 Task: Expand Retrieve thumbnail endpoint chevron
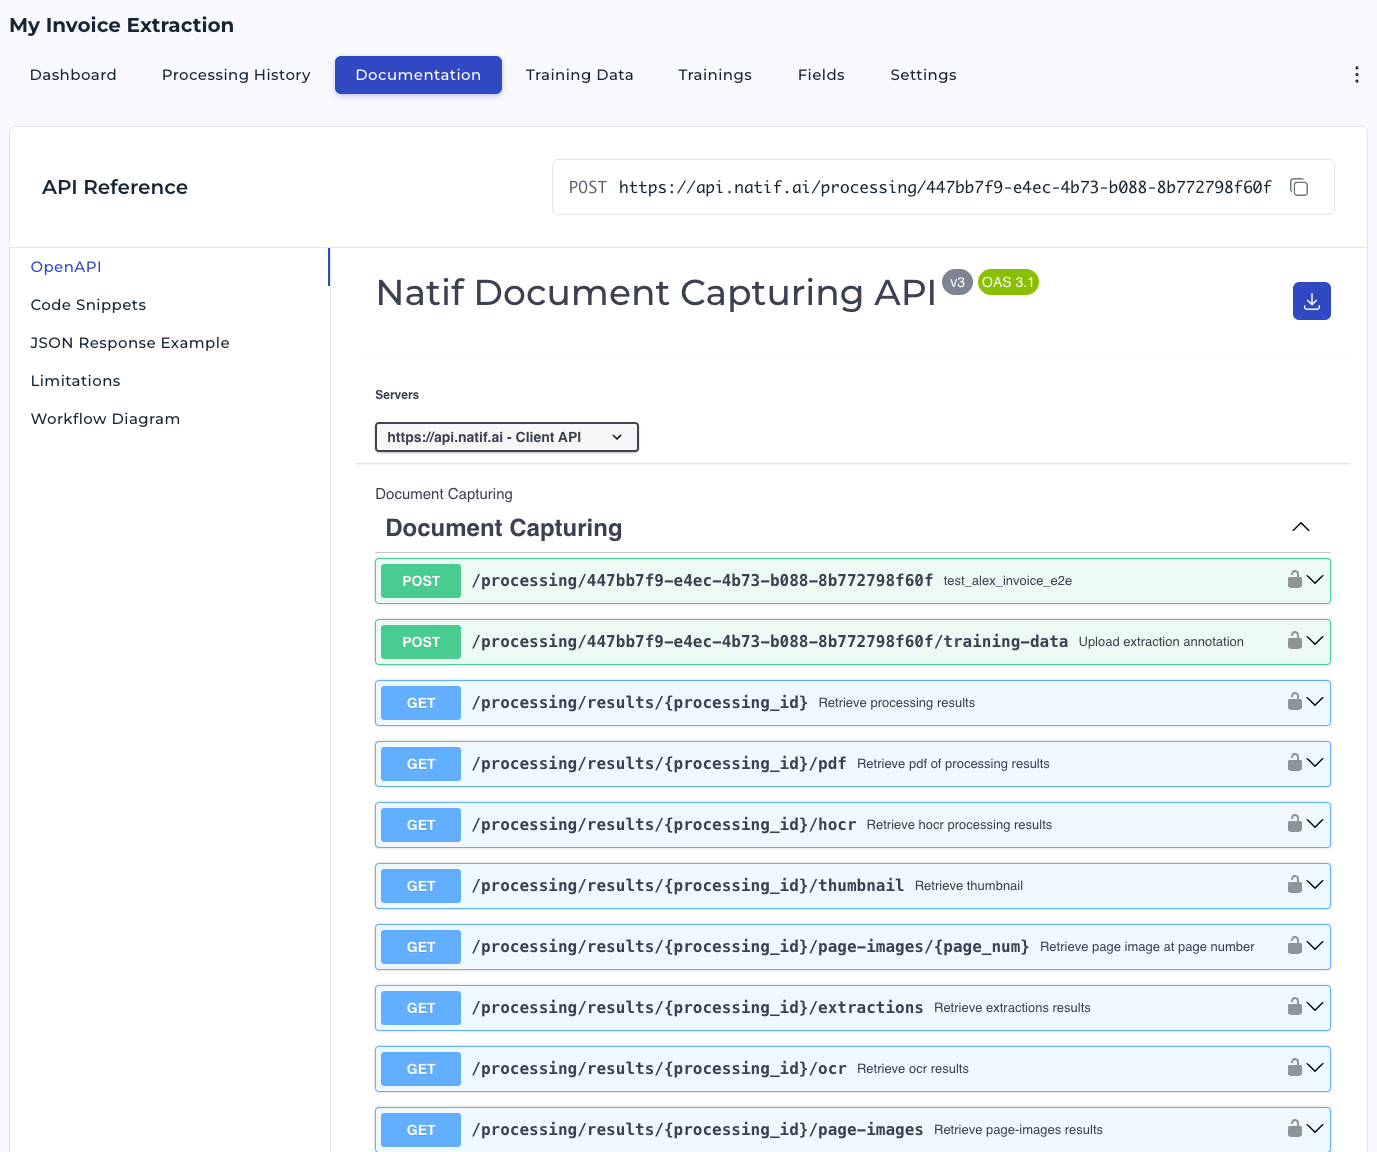pyautogui.click(x=1315, y=884)
